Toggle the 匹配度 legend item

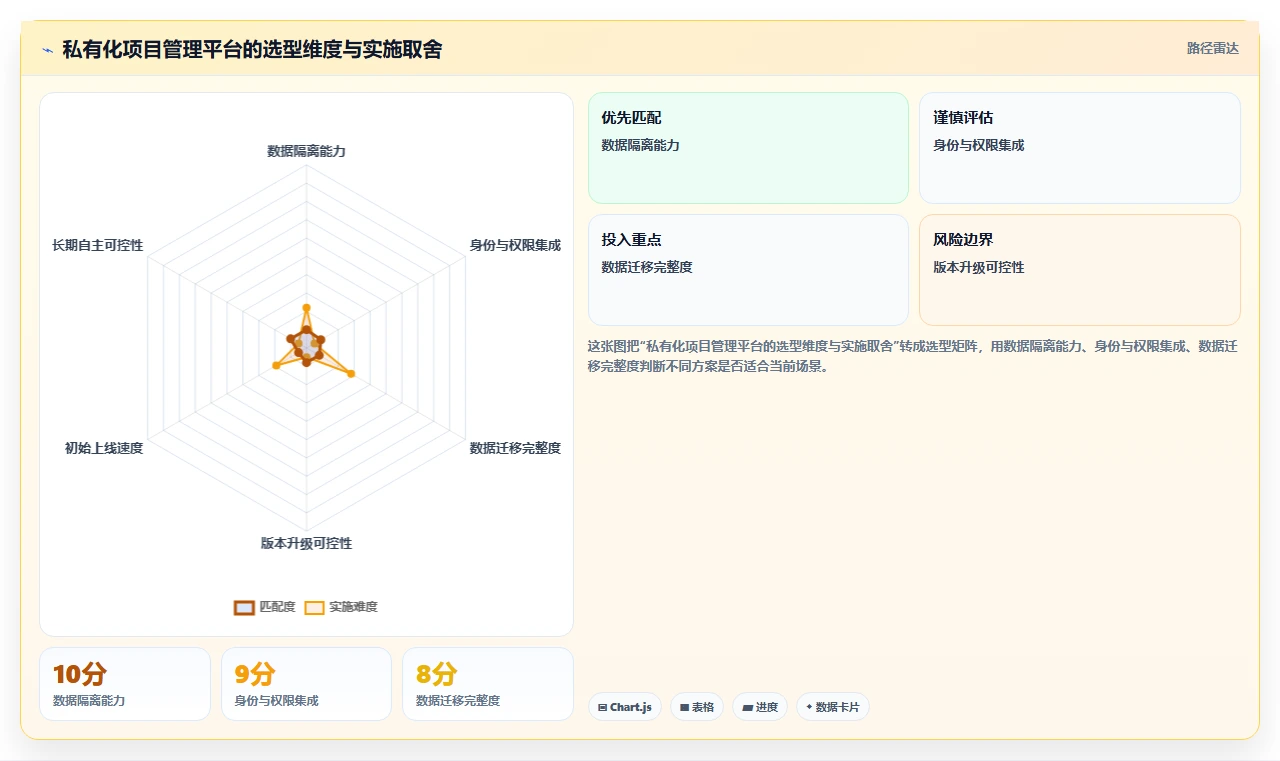pyautogui.click(x=265, y=607)
